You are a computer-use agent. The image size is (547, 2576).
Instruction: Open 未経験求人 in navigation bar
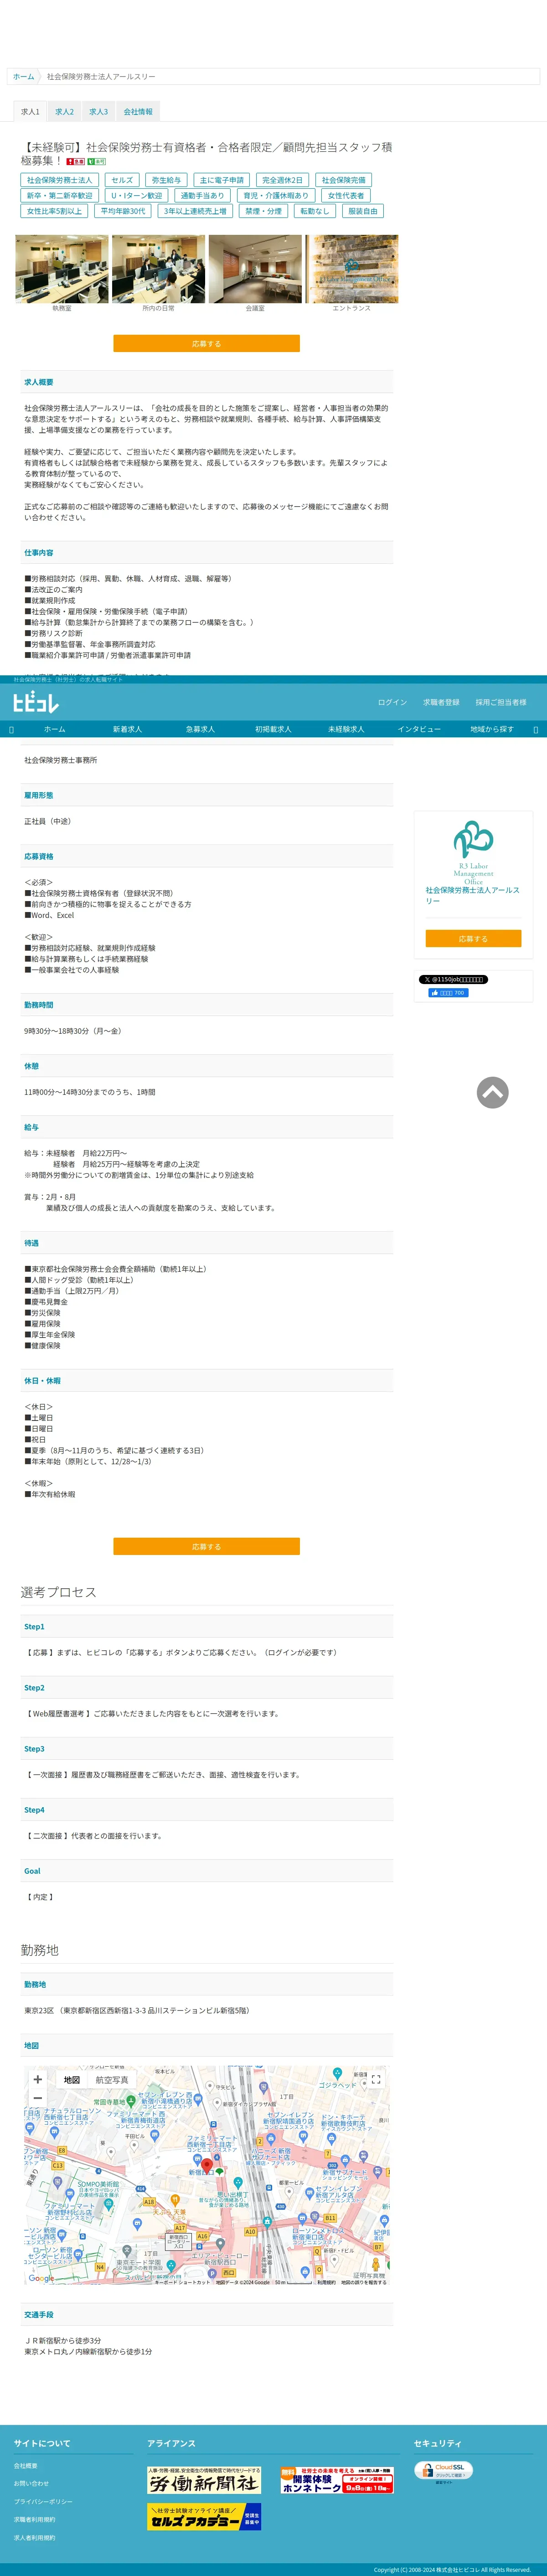pyautogui.click(x=346, y=729)
